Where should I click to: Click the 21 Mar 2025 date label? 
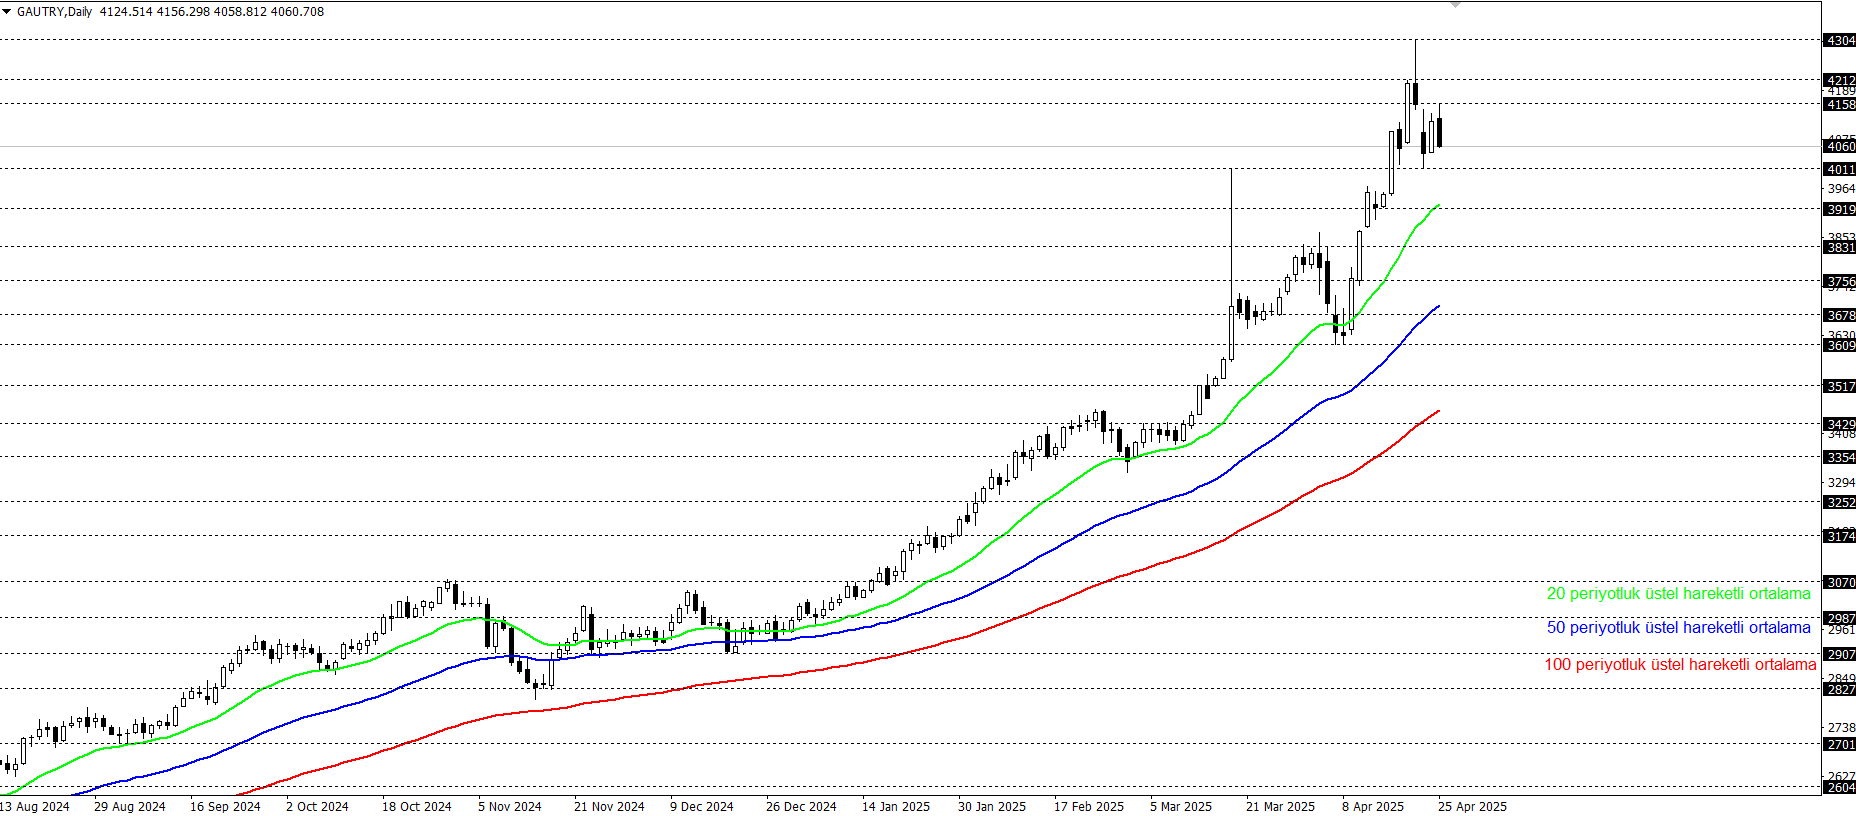click(x=1280, y=806)
